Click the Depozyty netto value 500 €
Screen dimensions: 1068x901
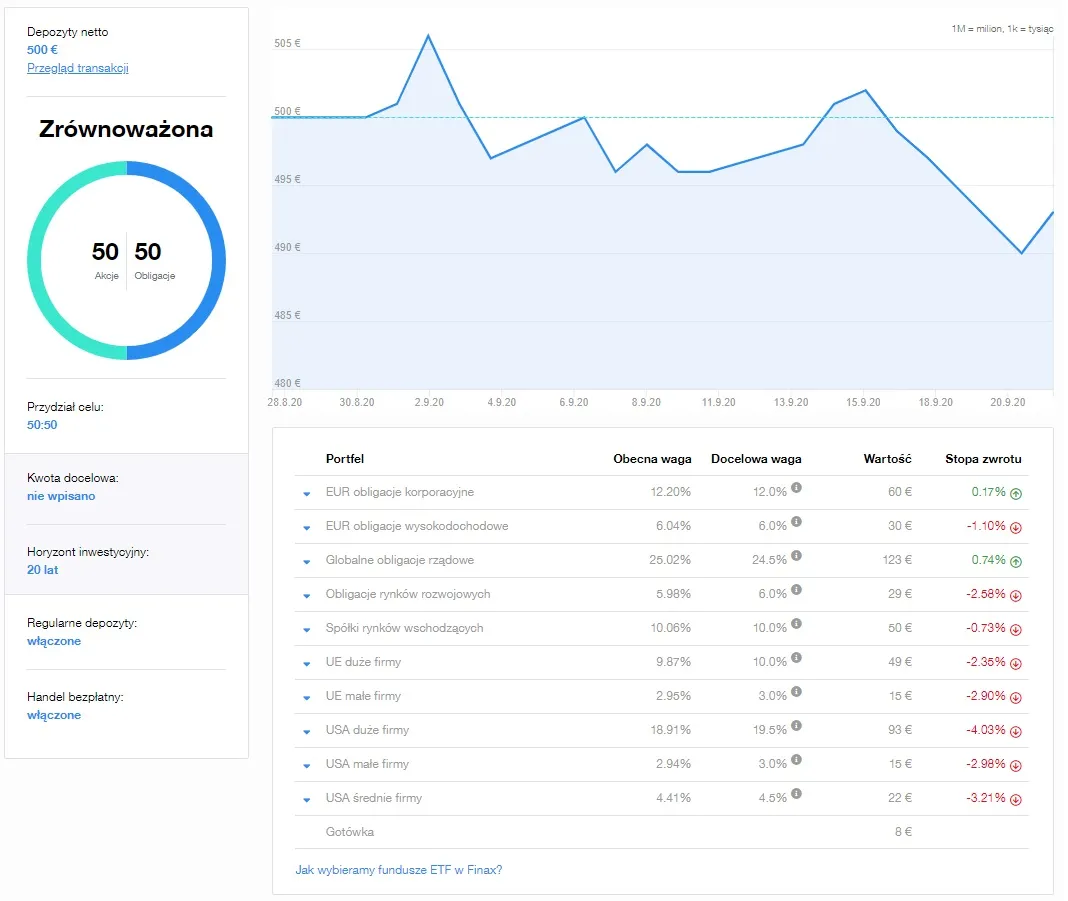coord(42,50)
